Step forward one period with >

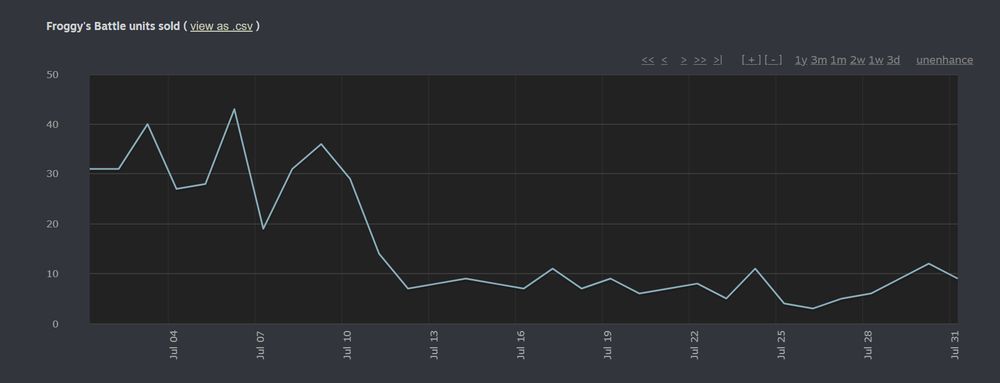pos(684,60)
